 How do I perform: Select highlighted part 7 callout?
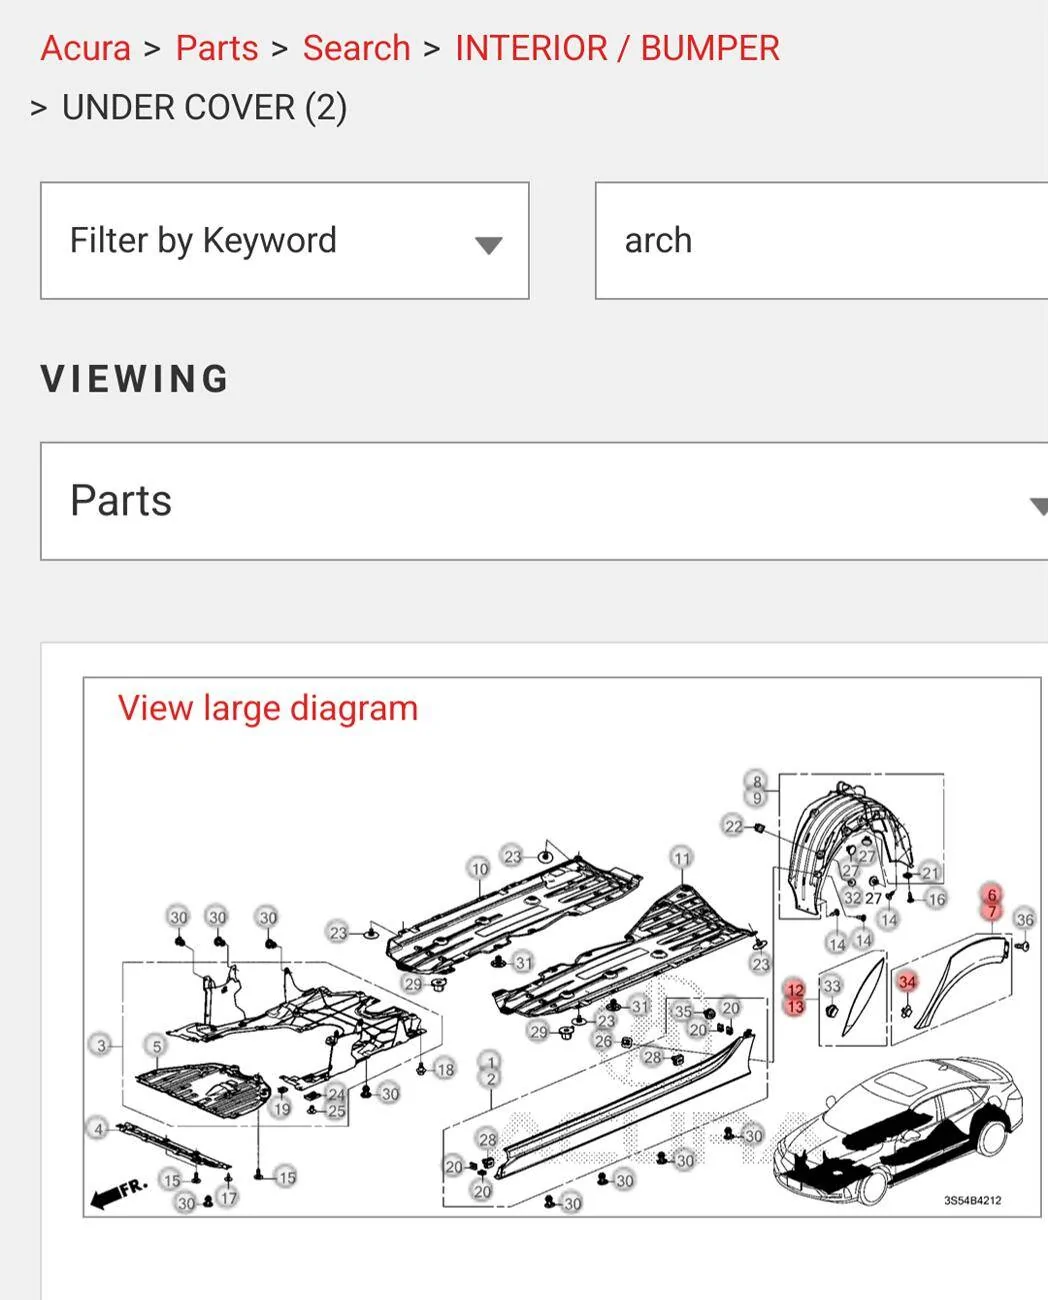[x=991, y=912]
